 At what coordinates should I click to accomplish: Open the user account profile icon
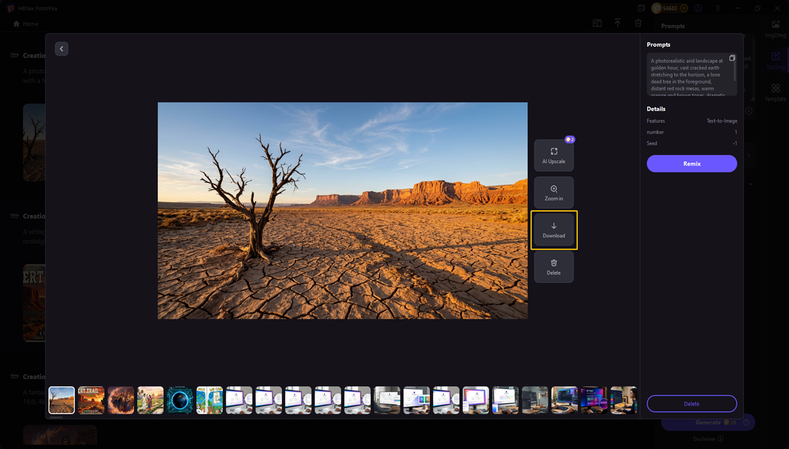(x=697, y=8)
